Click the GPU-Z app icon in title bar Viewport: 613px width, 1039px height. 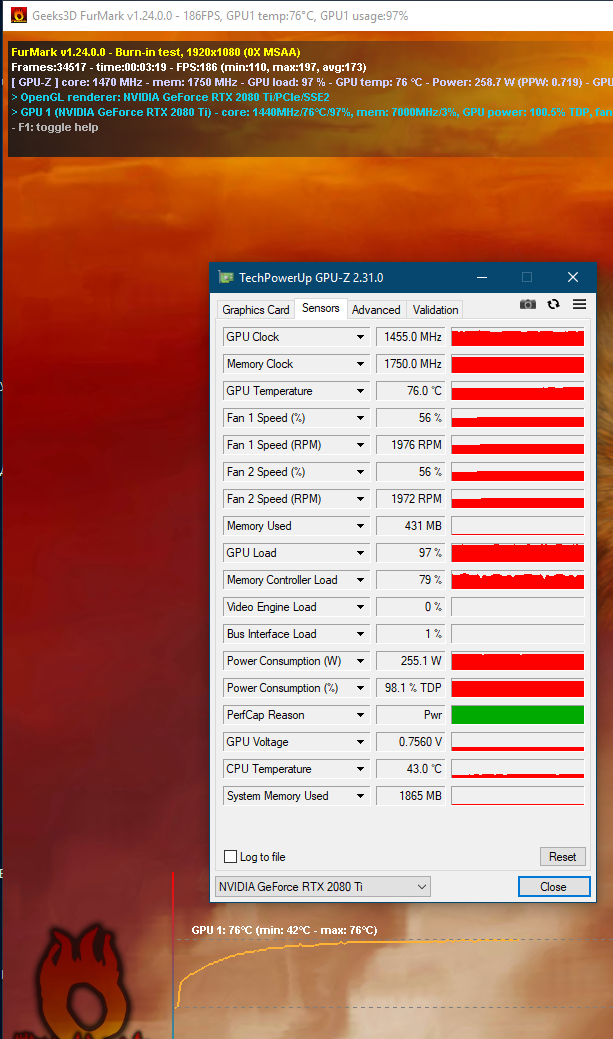226,277
